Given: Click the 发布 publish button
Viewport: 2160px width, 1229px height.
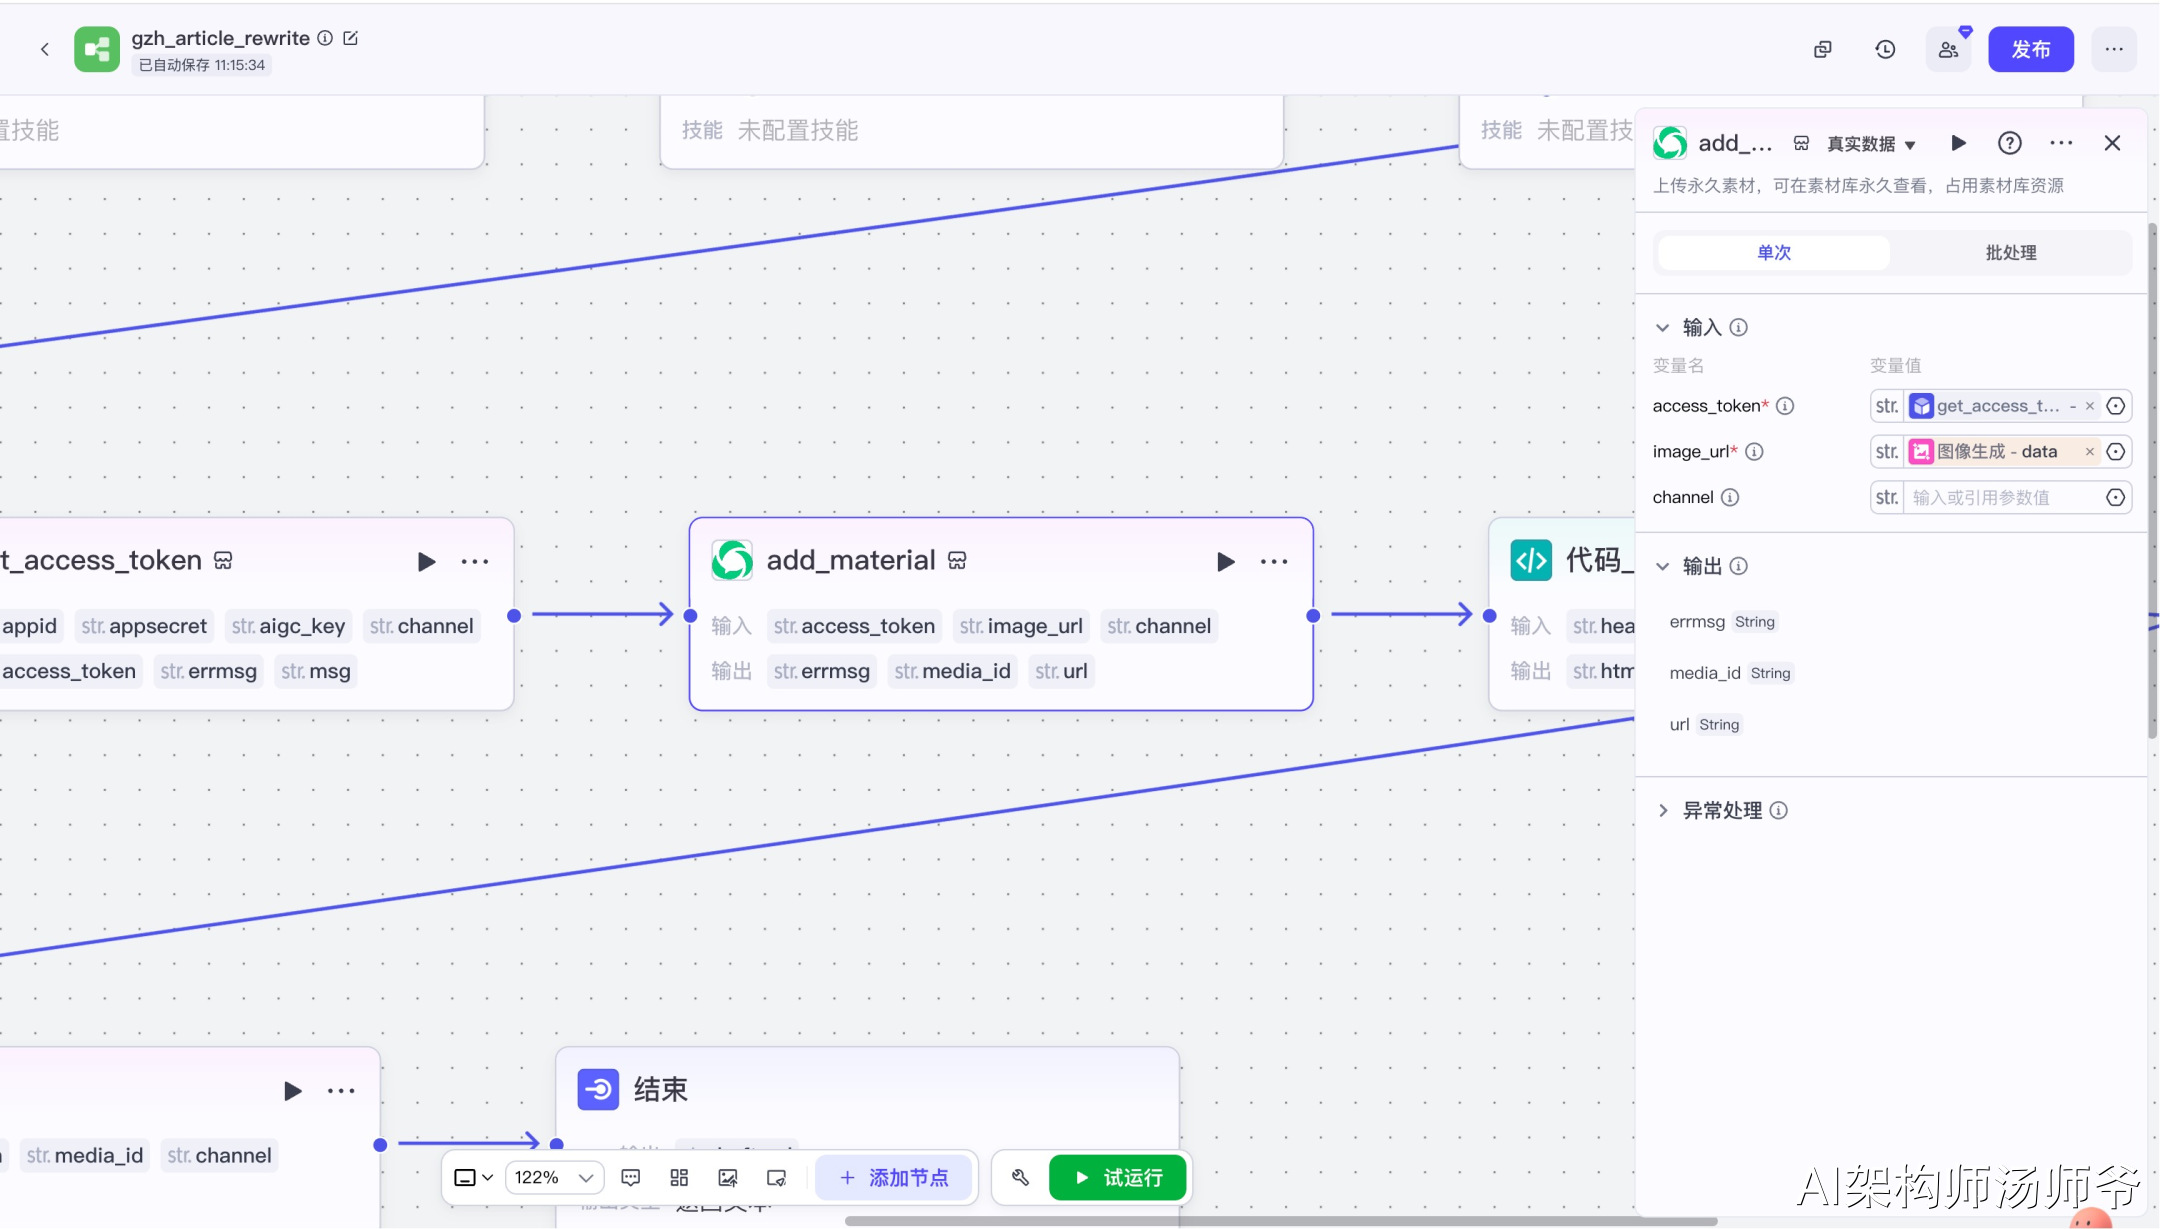Looking at the screenshot, I should click(x=2030, y=50).
